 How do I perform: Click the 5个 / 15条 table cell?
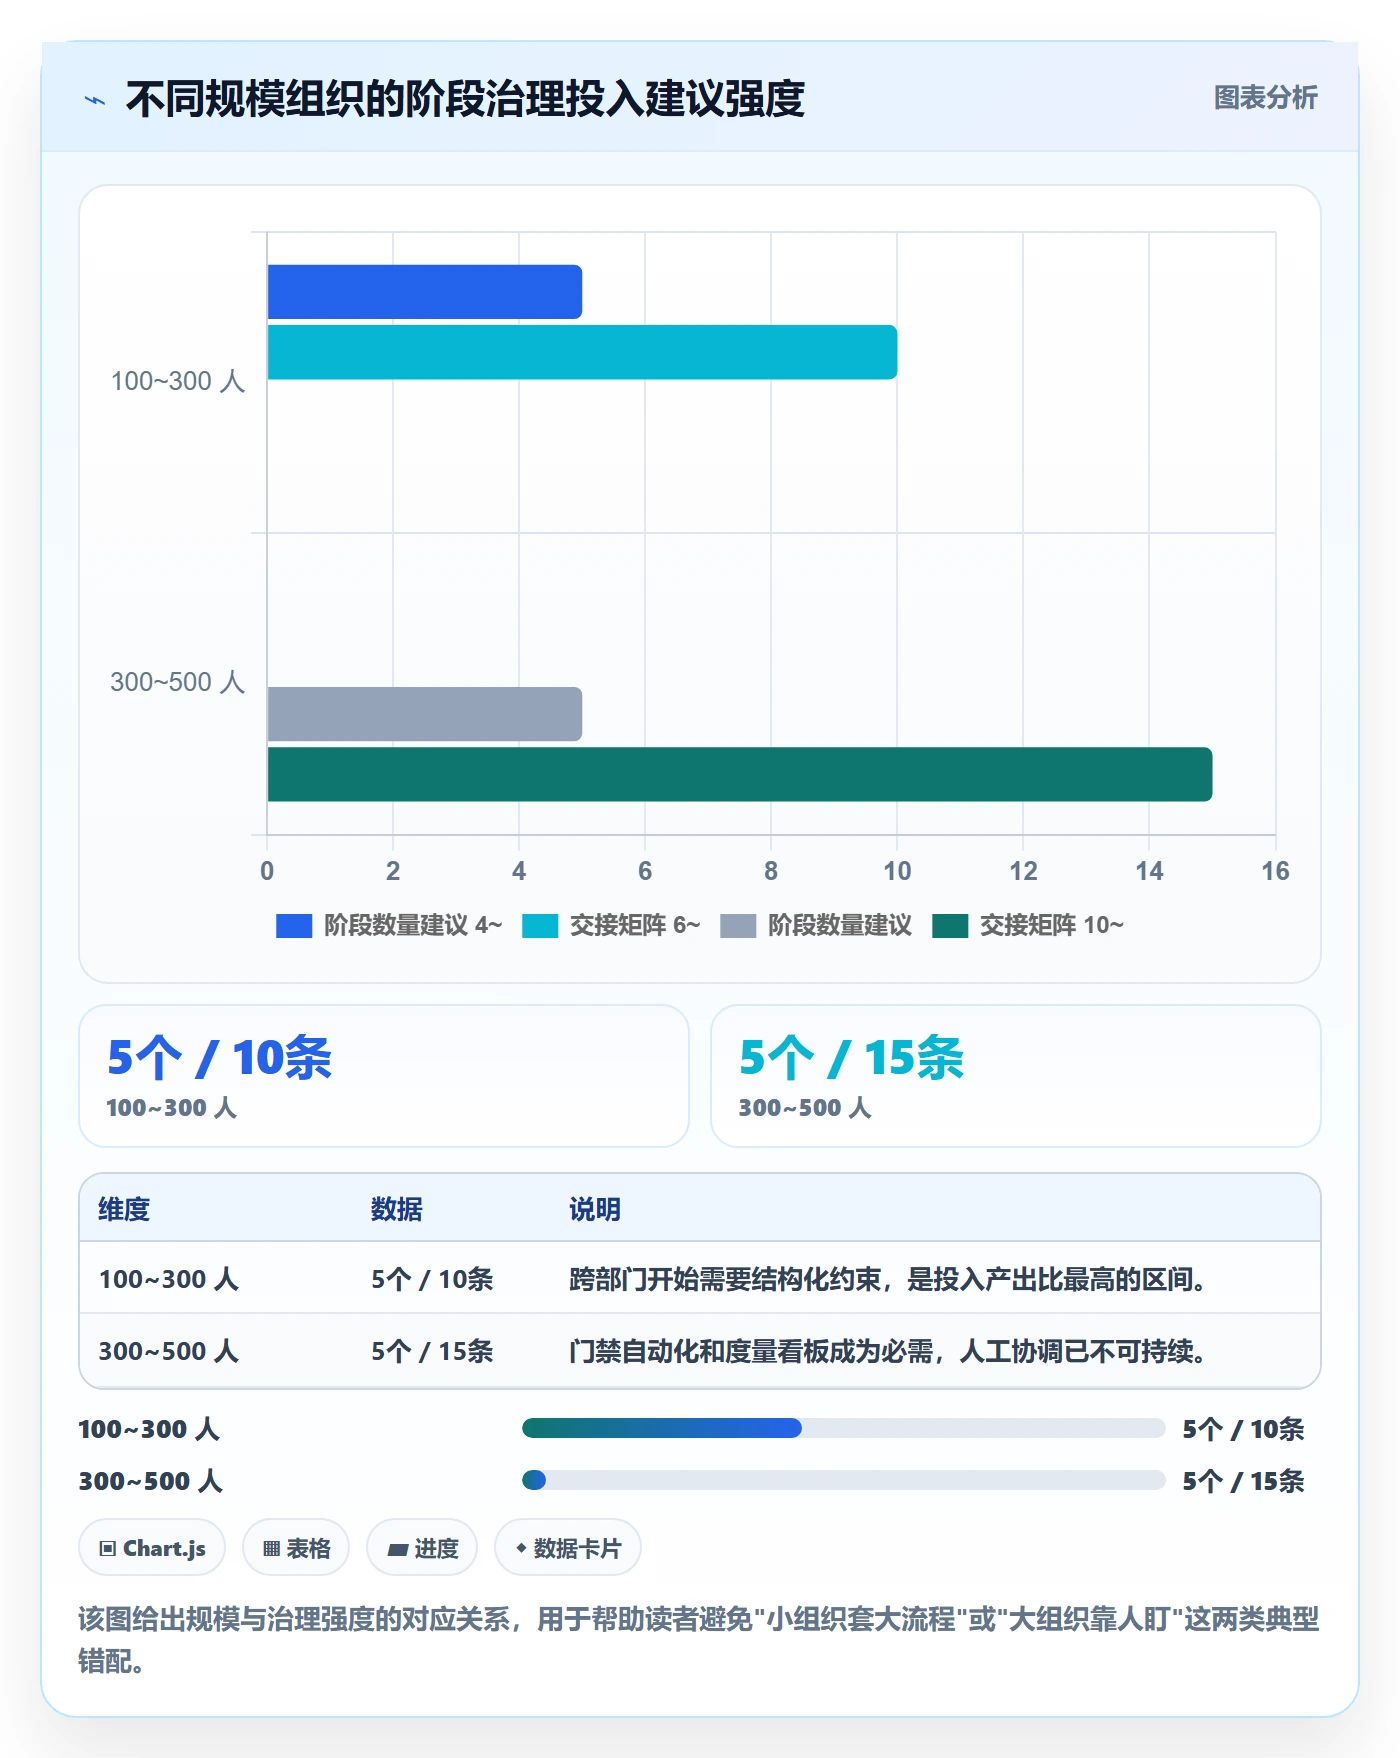[x=432, y=1351]
